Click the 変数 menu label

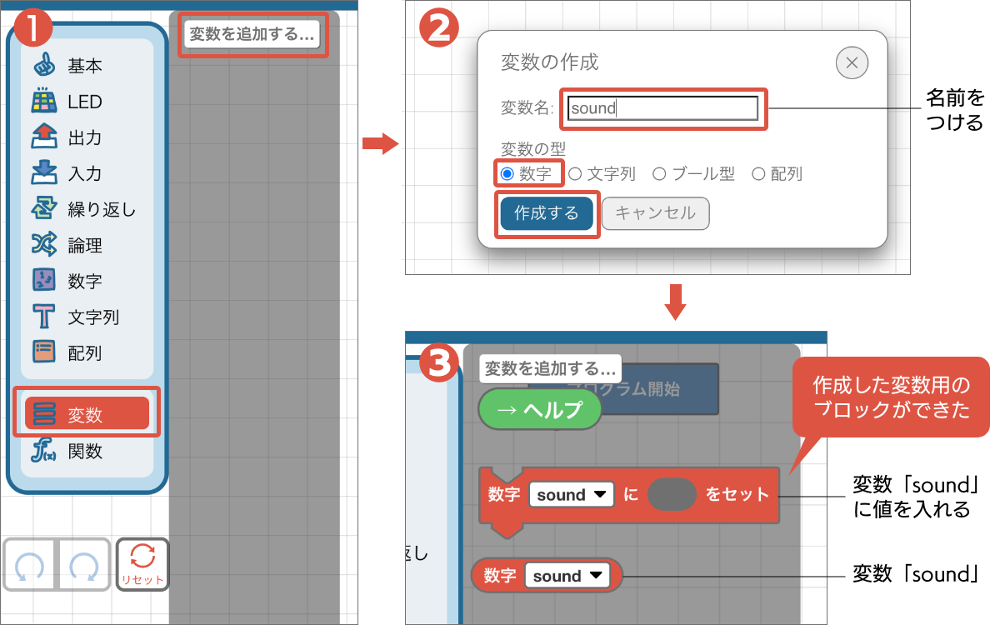point(85,415)
